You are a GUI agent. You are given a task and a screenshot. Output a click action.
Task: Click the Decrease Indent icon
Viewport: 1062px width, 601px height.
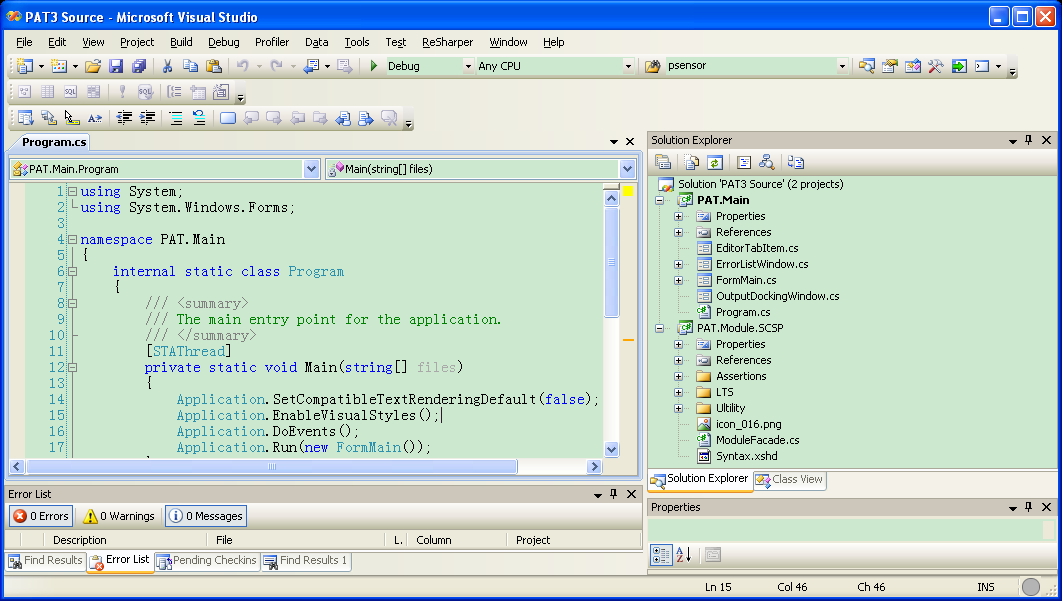click(x=124, y=118)
